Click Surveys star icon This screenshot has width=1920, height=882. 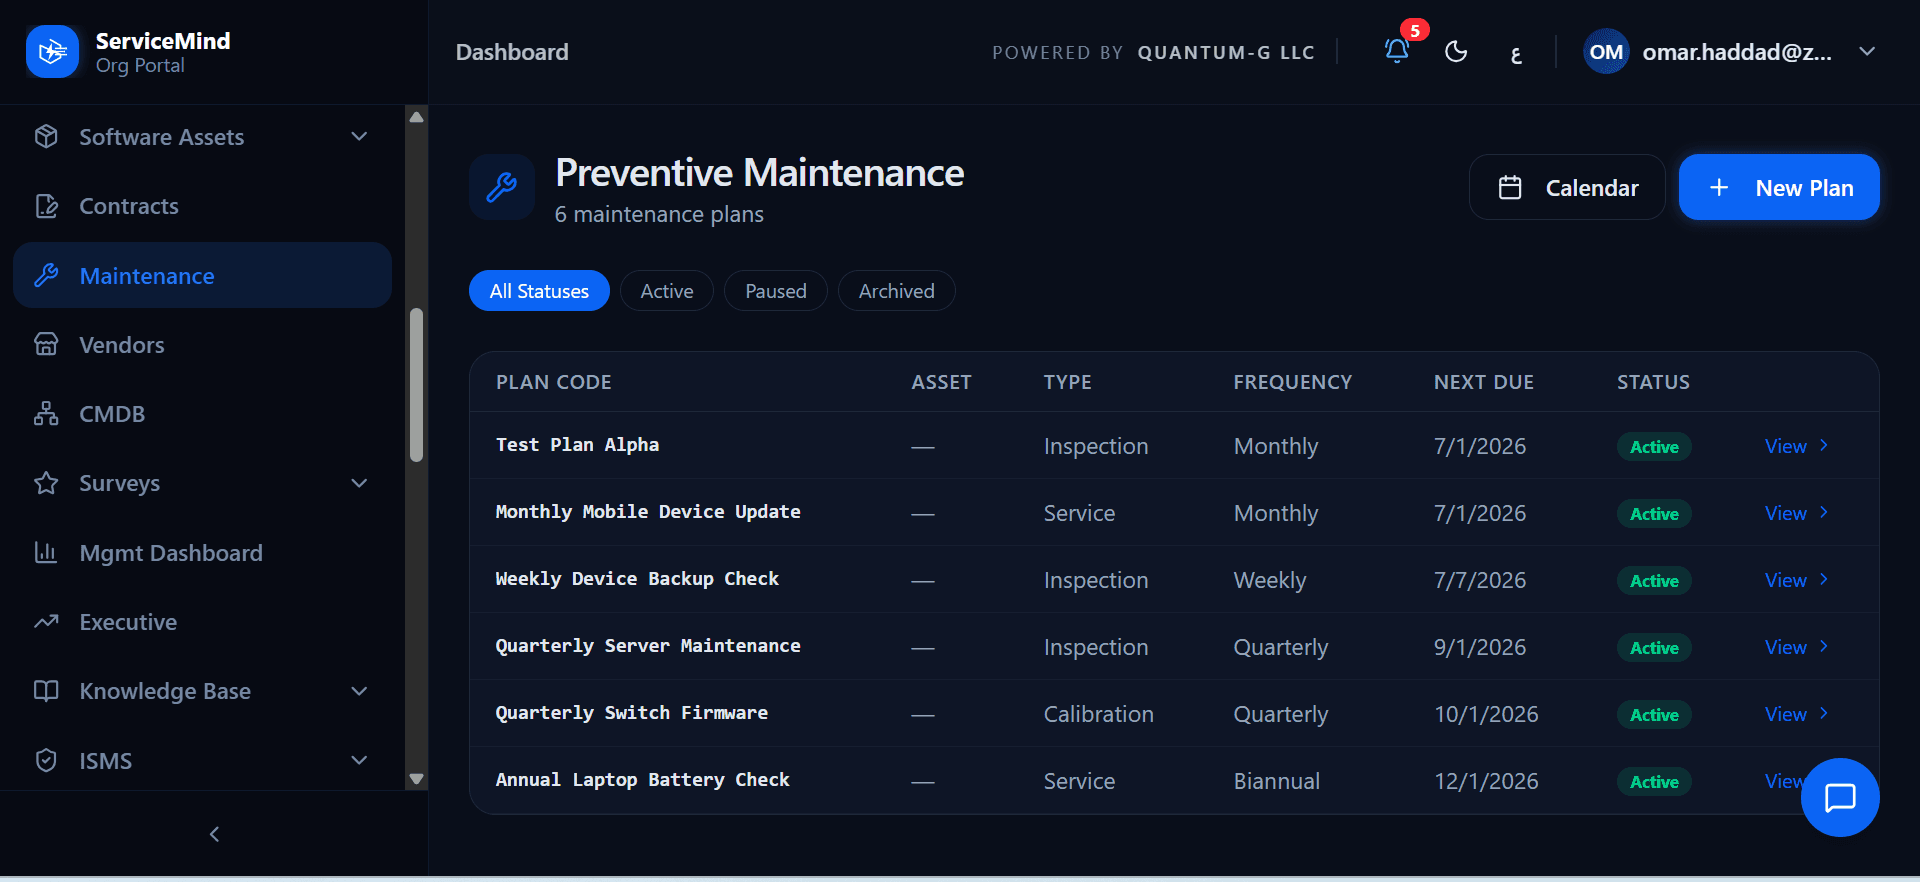pos(46,483)
